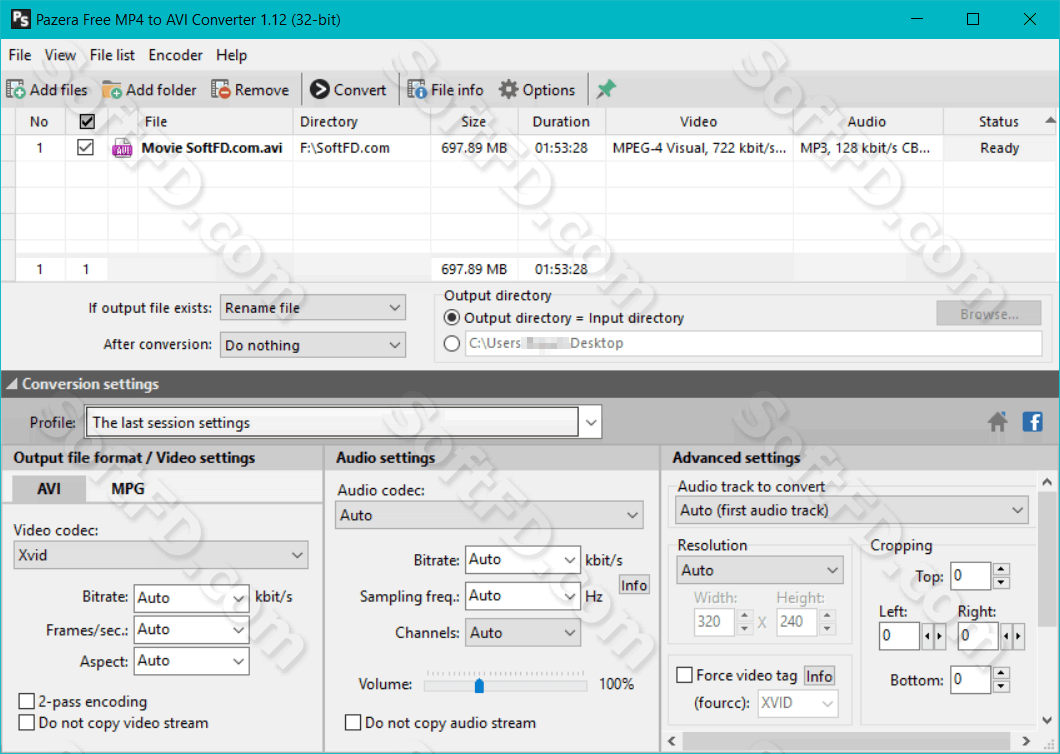Increase the Cropping Bottom spinner
1060x754 pixels.
(1002, 673)
